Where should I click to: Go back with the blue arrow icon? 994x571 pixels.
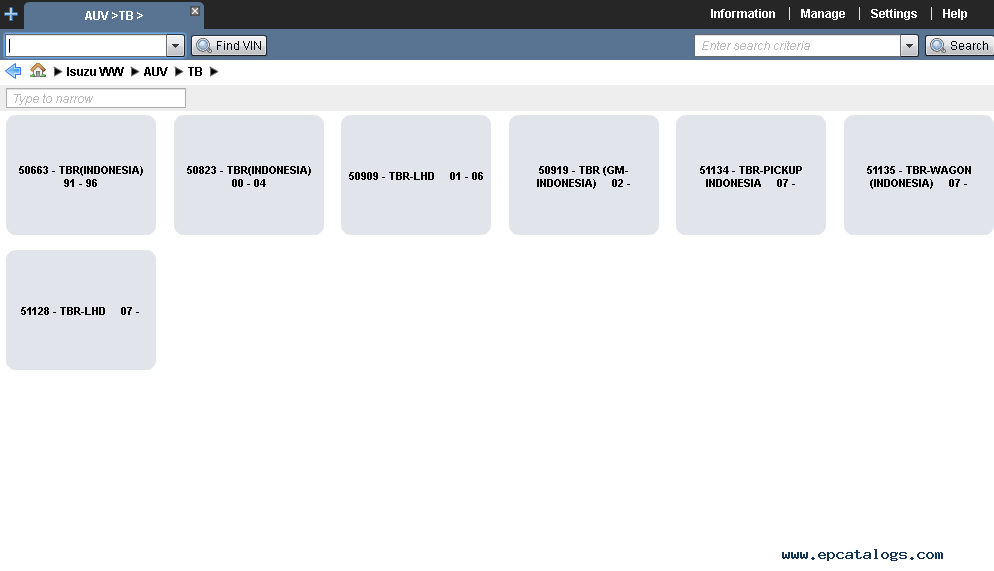point(13,71)
